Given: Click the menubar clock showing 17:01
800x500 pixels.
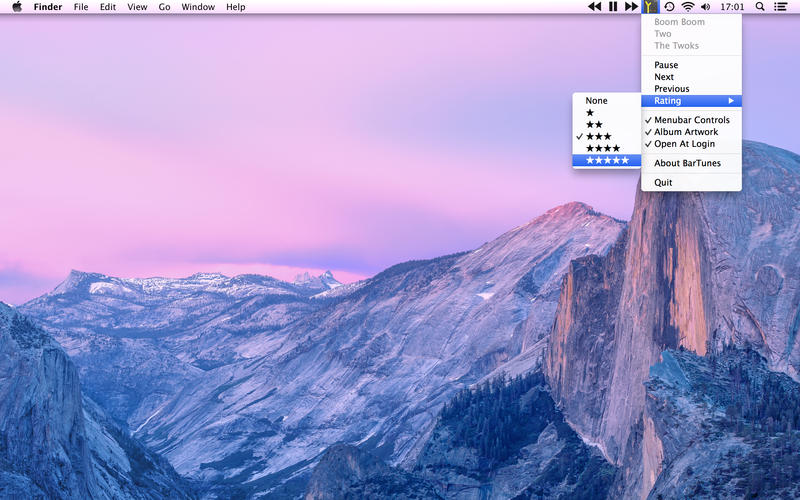Looking at the screenshot, I should [x=732, y=7].
